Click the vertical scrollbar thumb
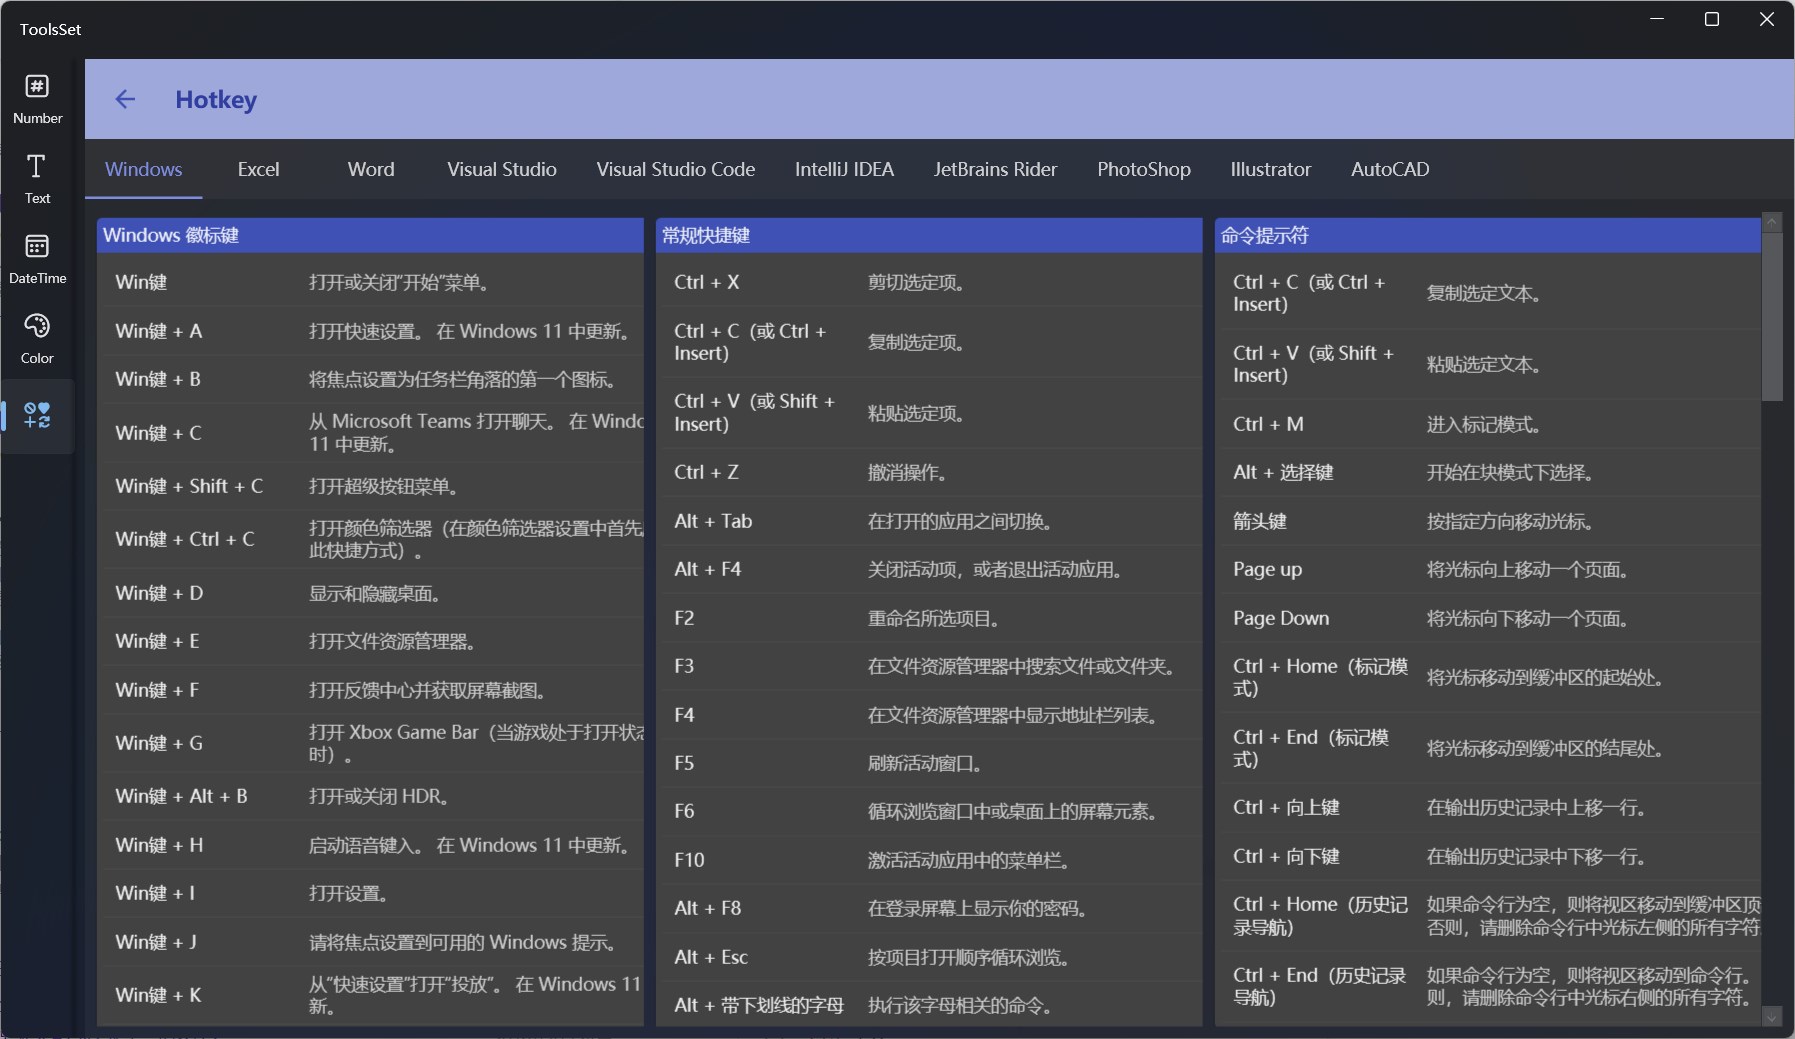This screenshot has width=1795, height=1039. tap(1772, 317)
